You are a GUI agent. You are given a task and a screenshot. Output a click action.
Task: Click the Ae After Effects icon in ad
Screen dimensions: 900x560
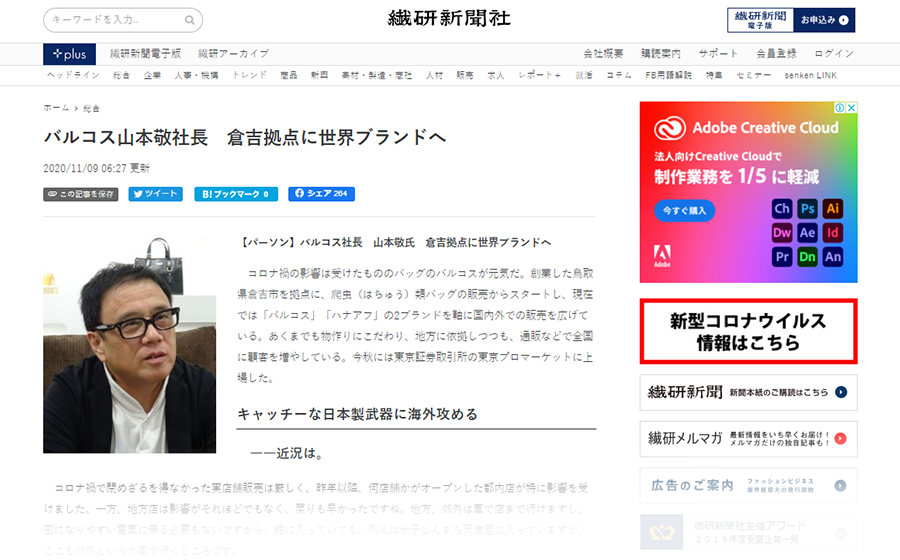(x=807, y=233)
